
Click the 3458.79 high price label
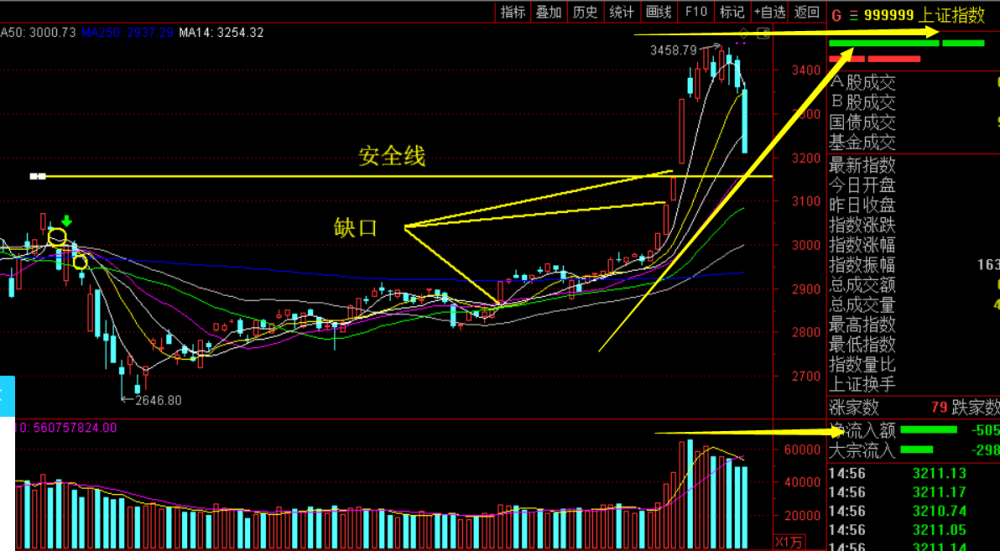coord(674,48)
